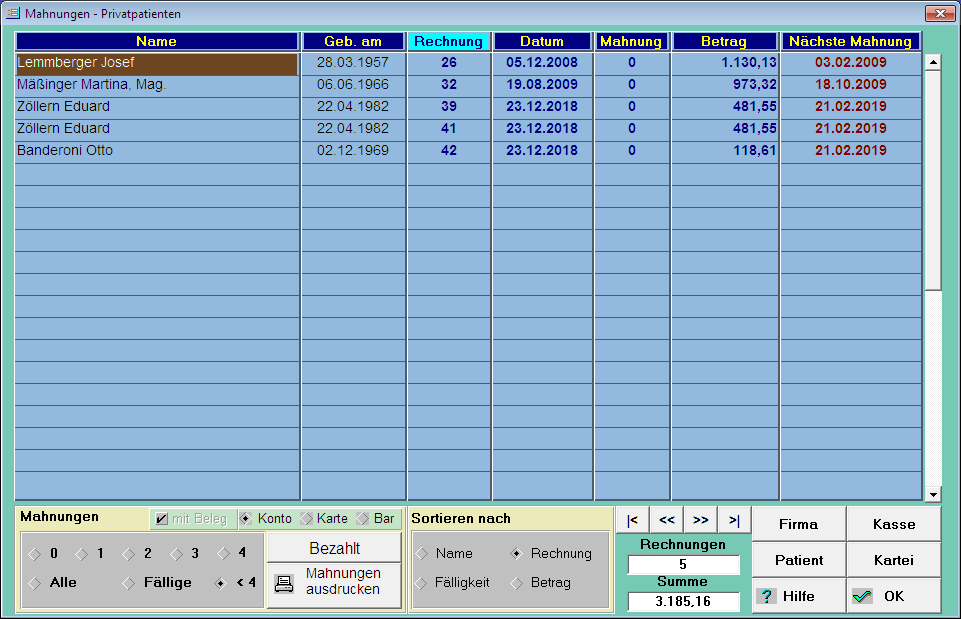Choose the Bar payment radio option
The height and width of the screenshot is (619, 961).
click(x=364, y=519)
